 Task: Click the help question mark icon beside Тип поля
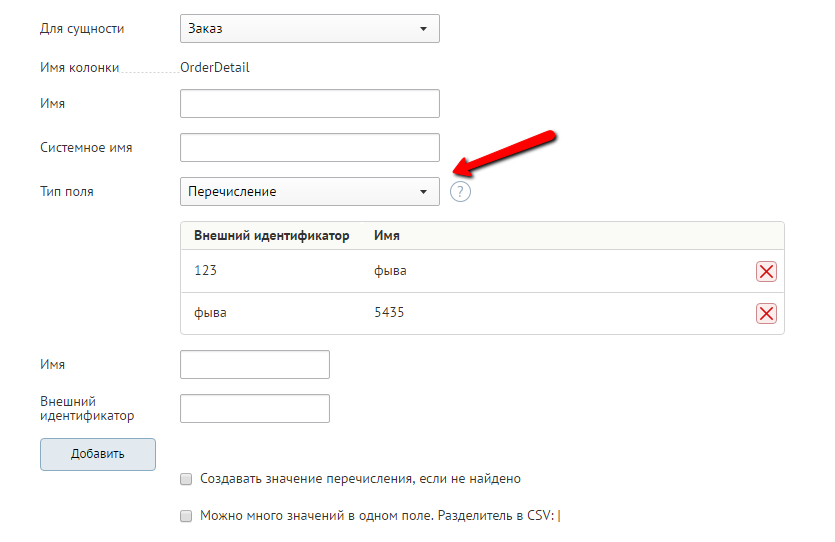tap(460, 191)
